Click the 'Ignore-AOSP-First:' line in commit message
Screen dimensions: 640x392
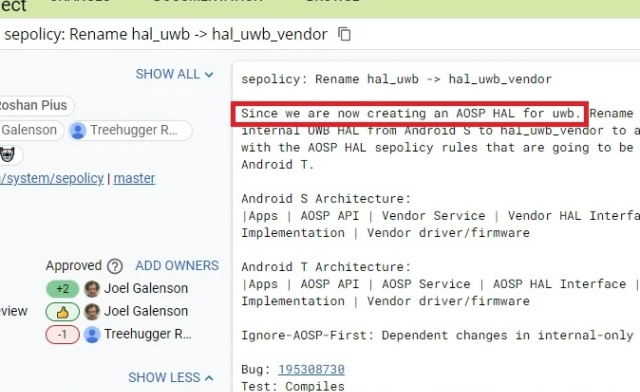click(437, 335)
